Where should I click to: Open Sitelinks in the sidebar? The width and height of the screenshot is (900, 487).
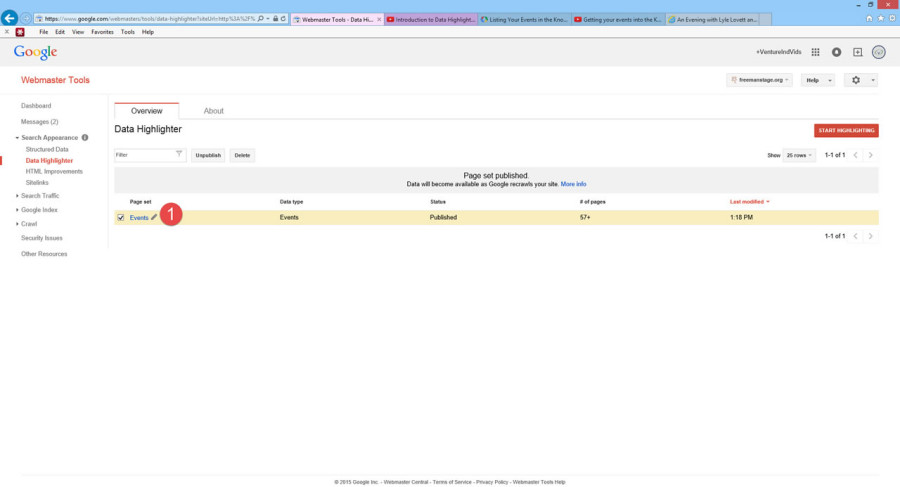coord(37,183)
